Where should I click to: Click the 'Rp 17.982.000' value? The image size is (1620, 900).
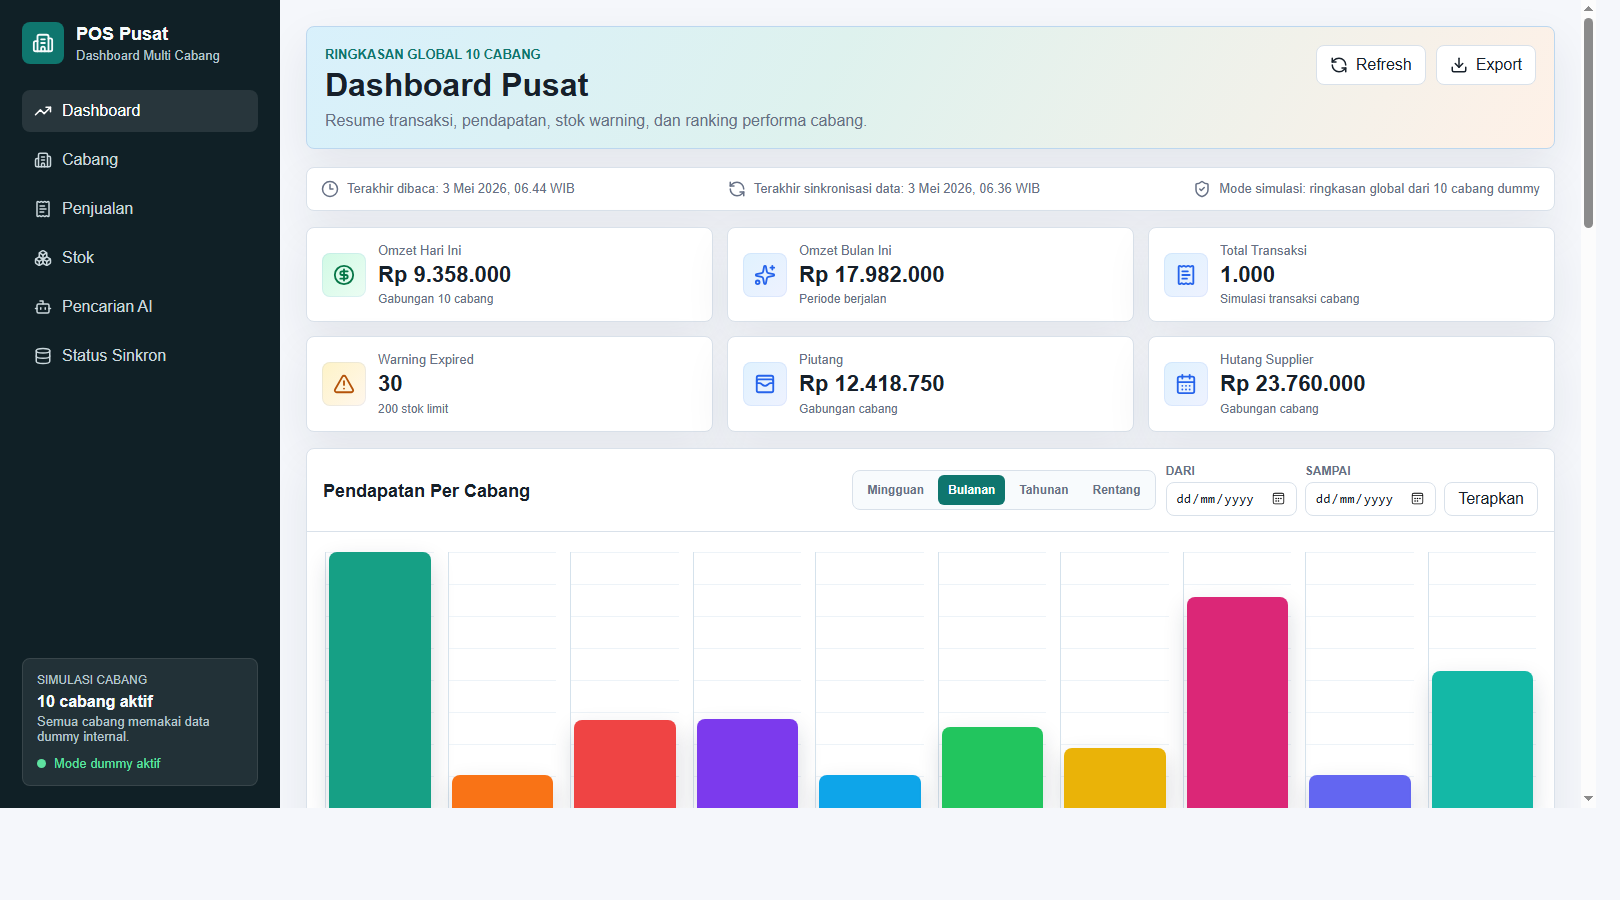coord(871,275)
